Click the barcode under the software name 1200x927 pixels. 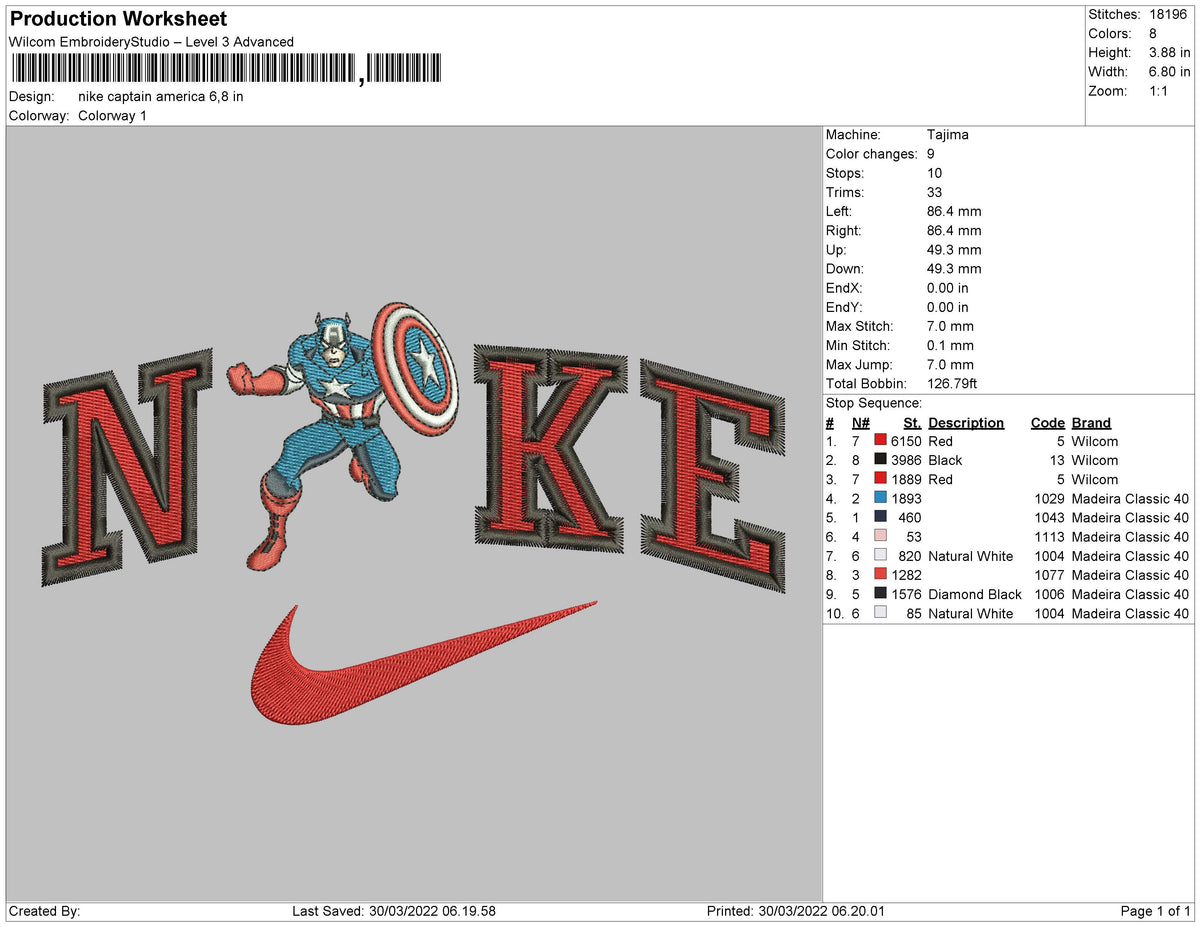225,68
